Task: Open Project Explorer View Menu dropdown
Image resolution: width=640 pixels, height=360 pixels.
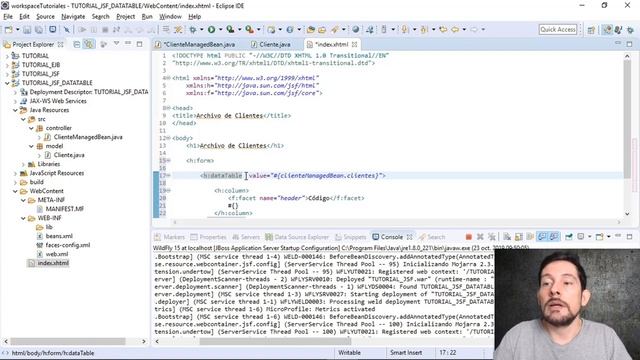Action: [116, 44]
